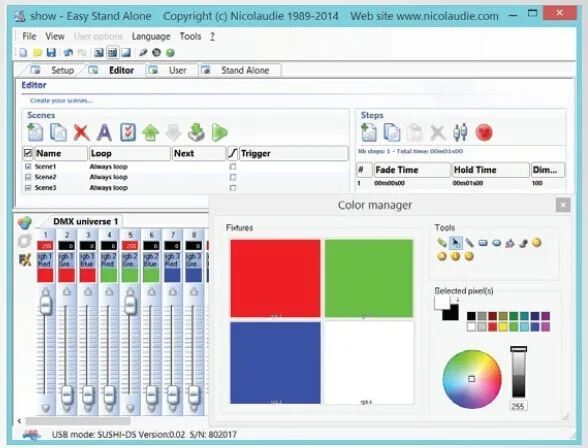Select the blue fixture square
This screenshot has height=448, width=588.
276,363
